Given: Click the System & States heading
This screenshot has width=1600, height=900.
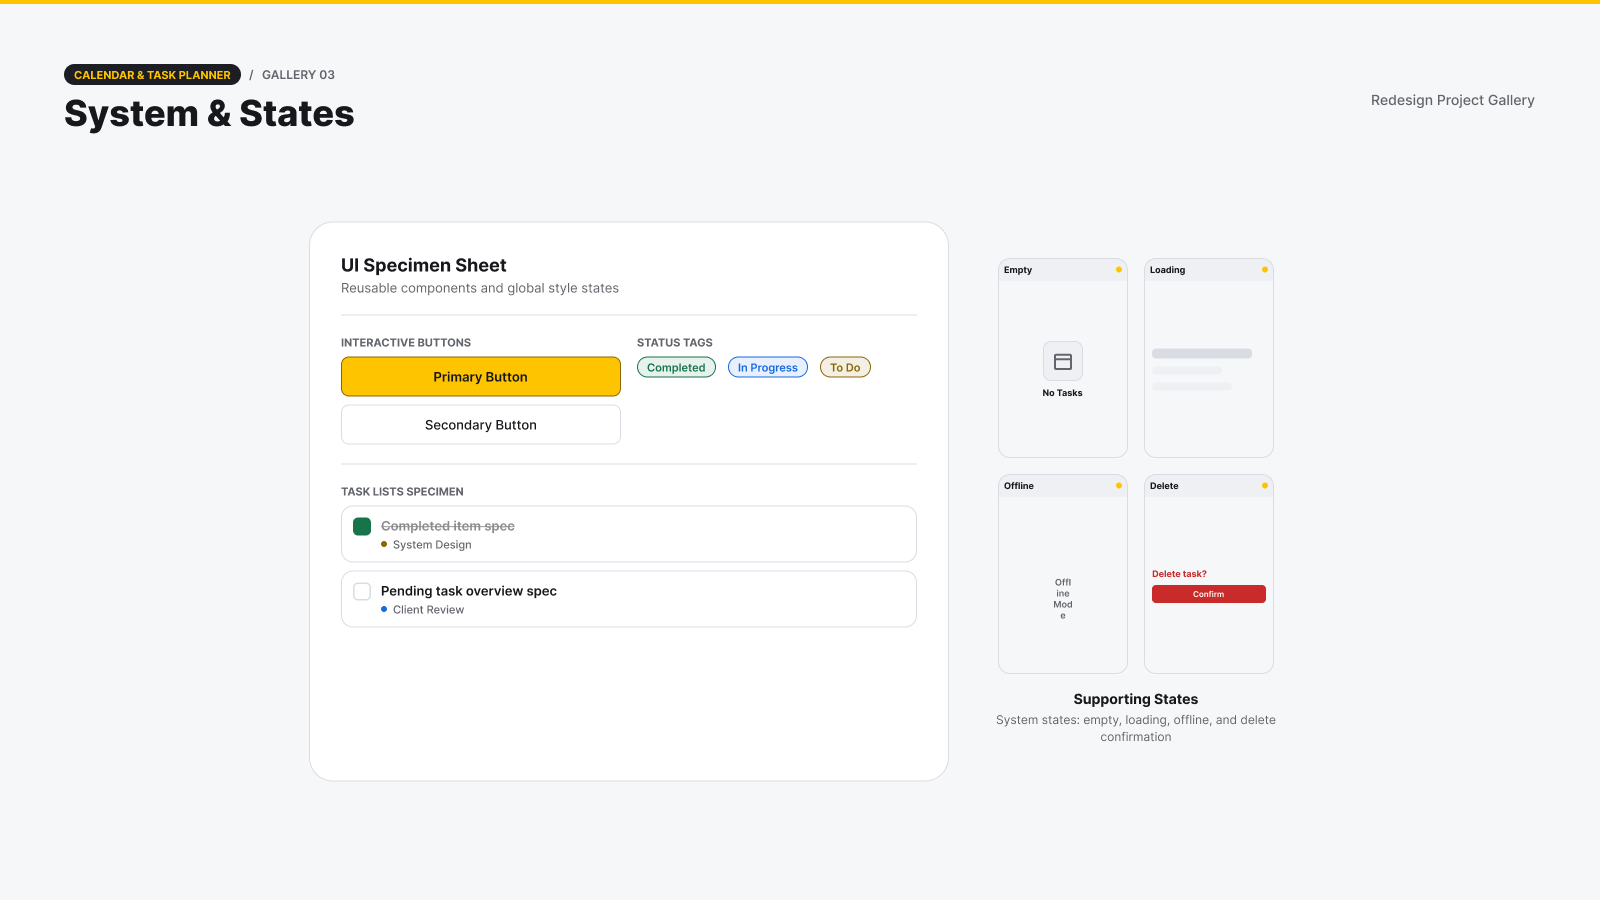Looking at the screenshot, I should [209, 114].
